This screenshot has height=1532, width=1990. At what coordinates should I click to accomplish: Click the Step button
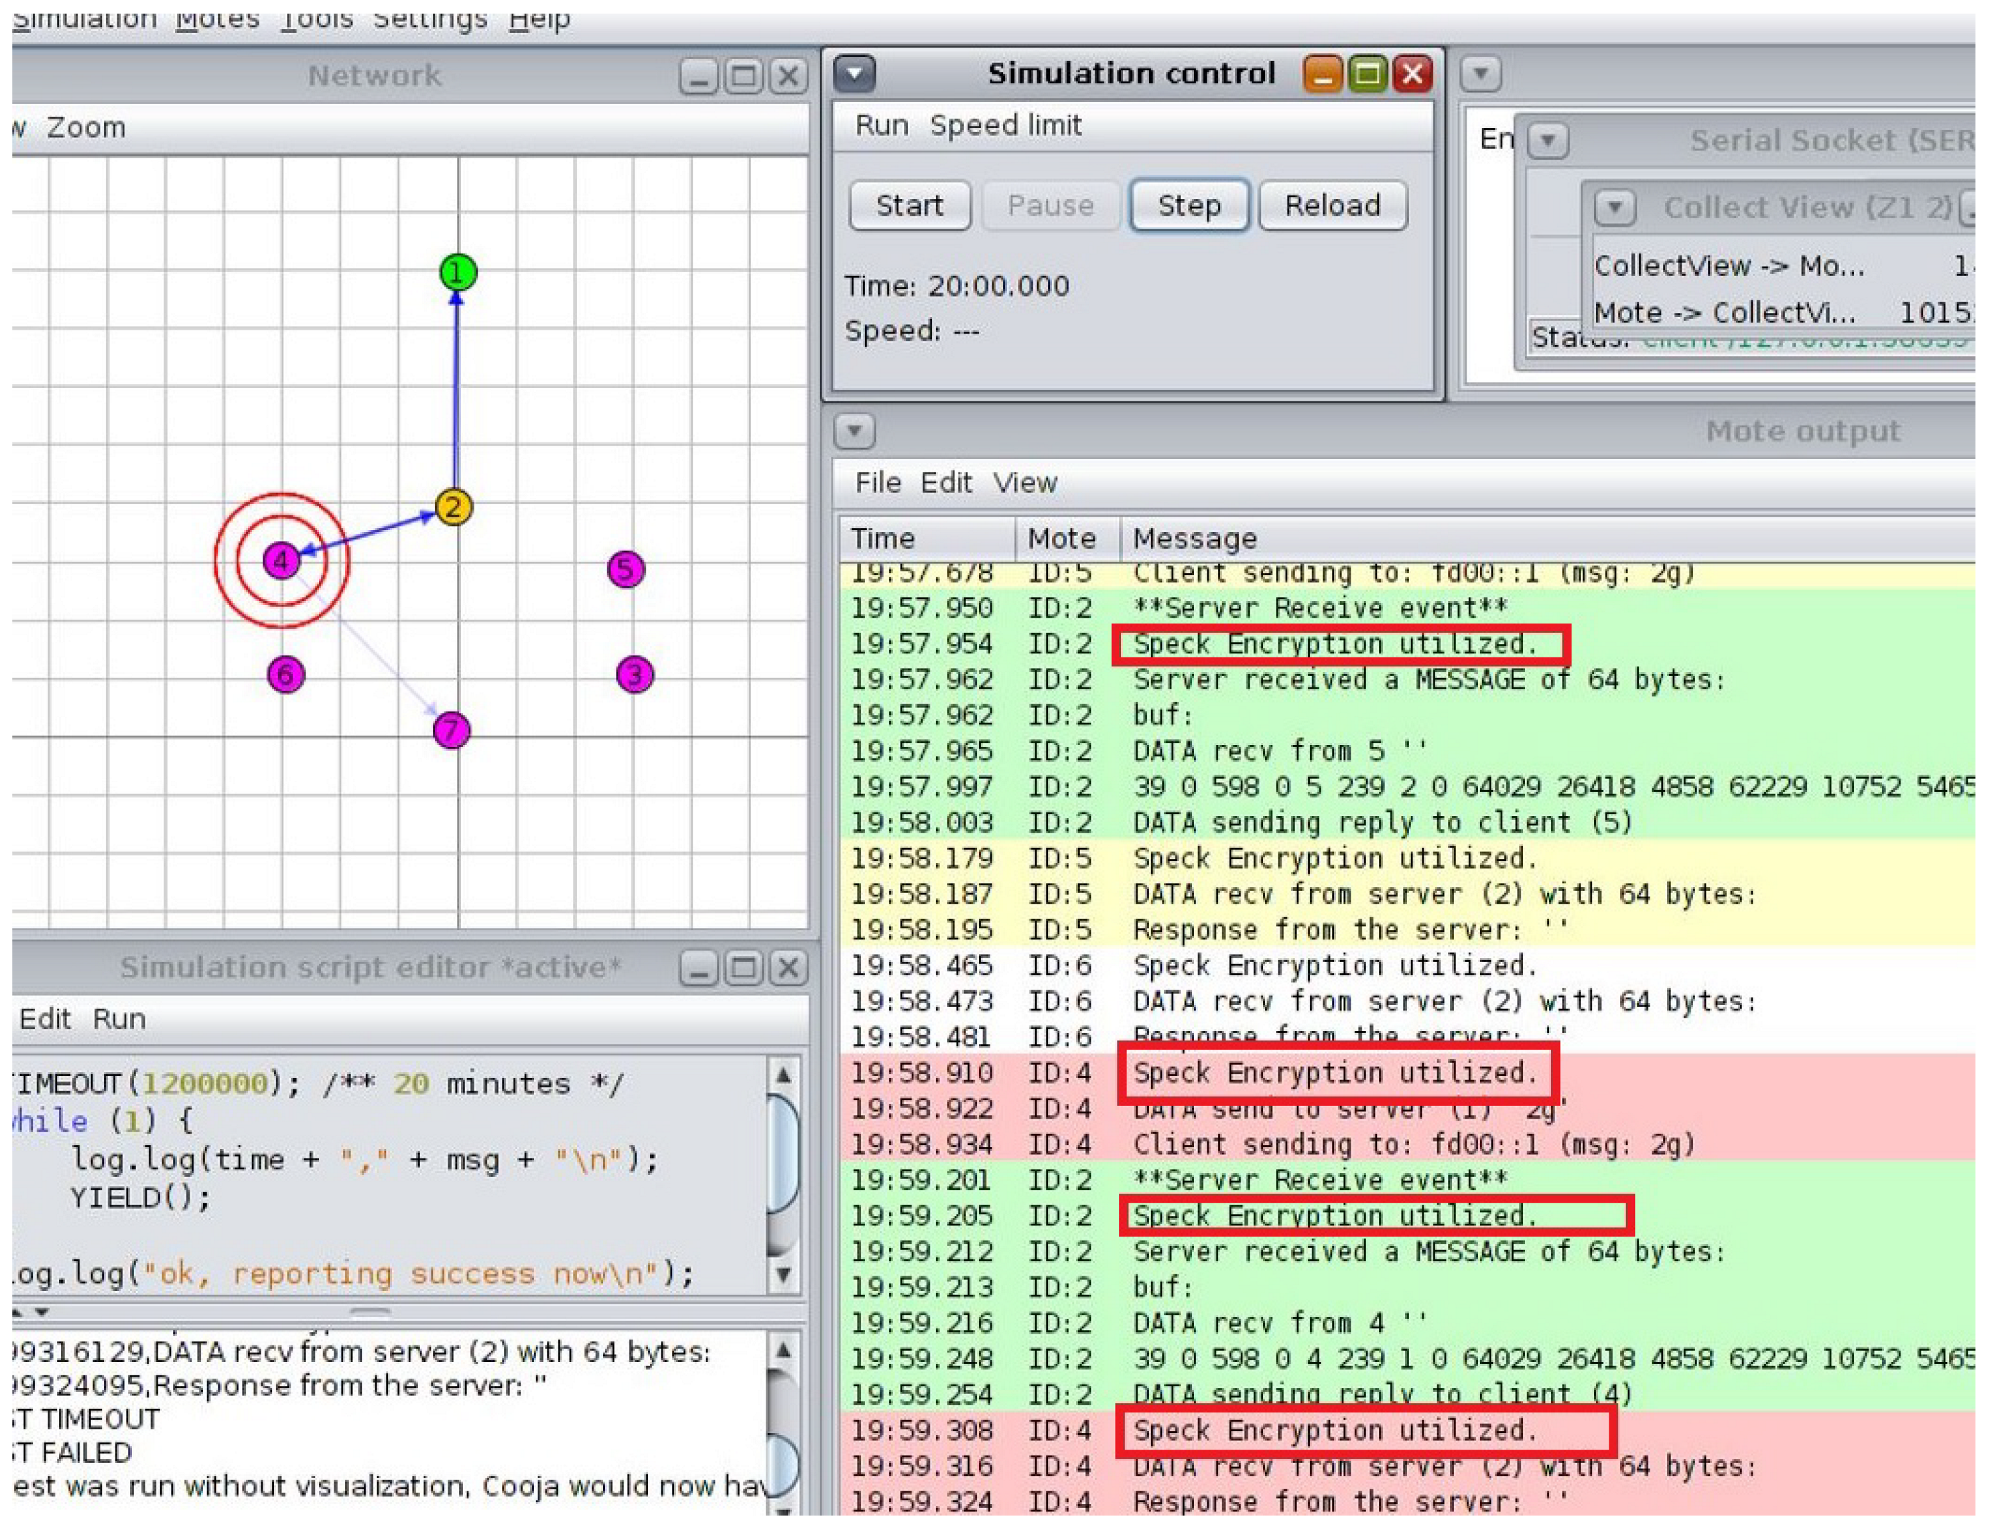(x=1188, y=206)
